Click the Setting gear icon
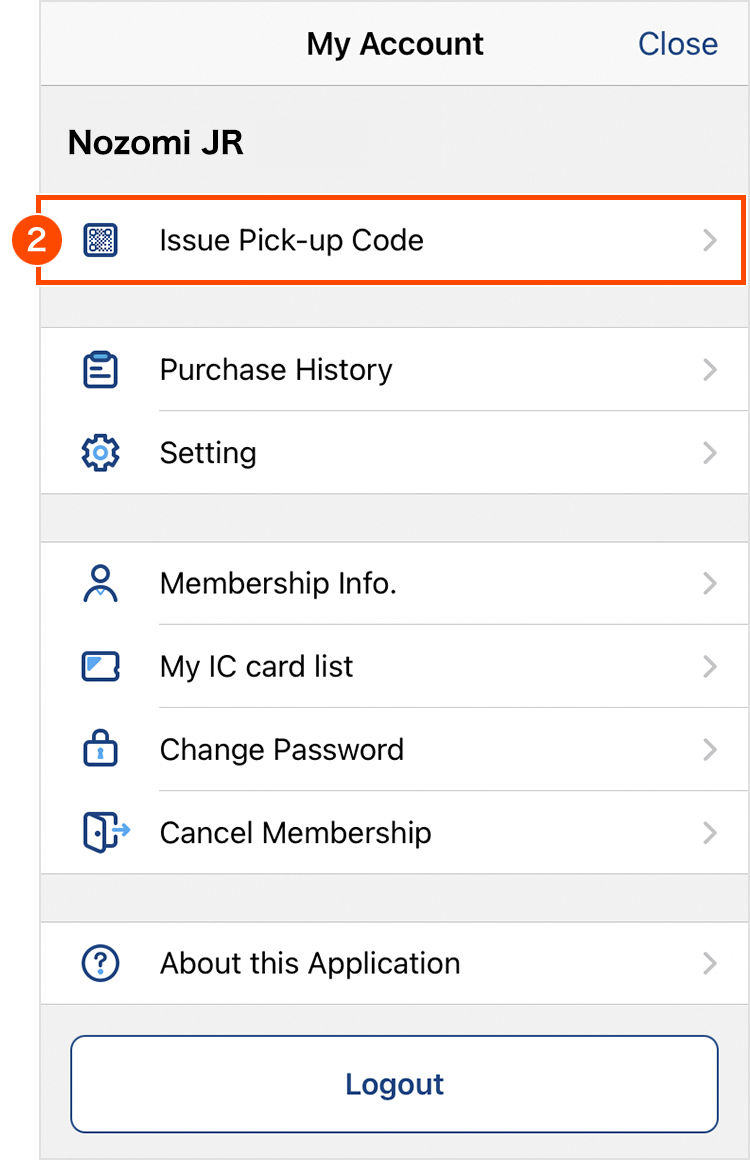This screenshot has height=1160, width=750. click(x=100, y=453)
